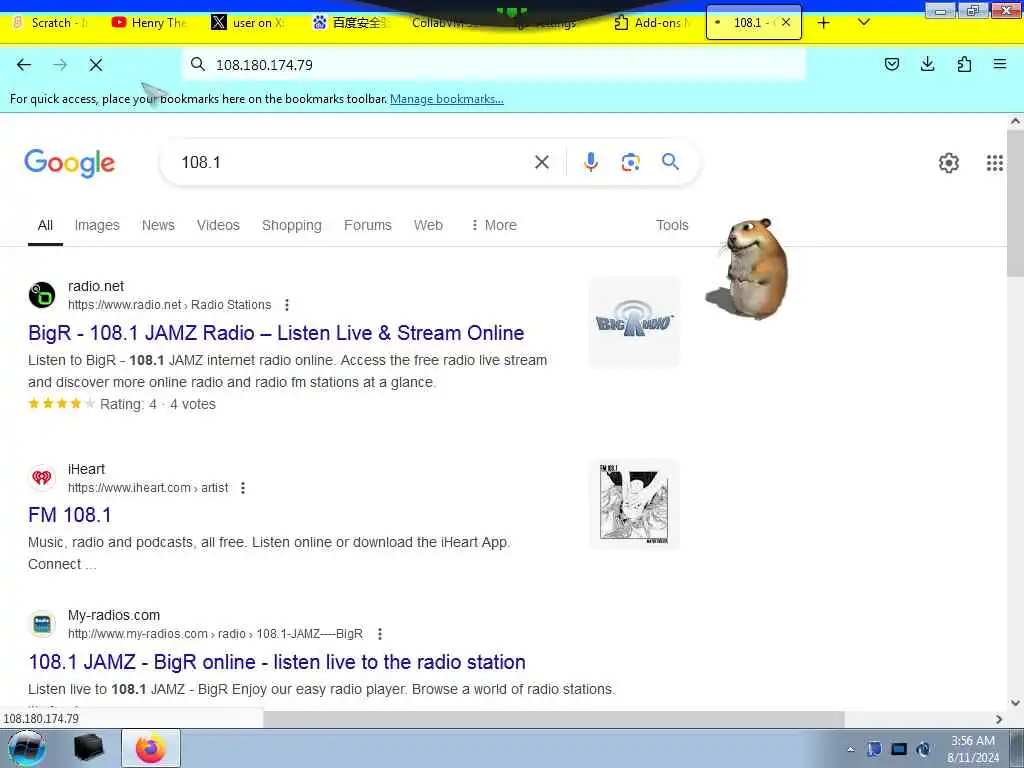Switch to the user on X tab
1024x768 pixels.
pyautogui.click(x=248, y=23)
